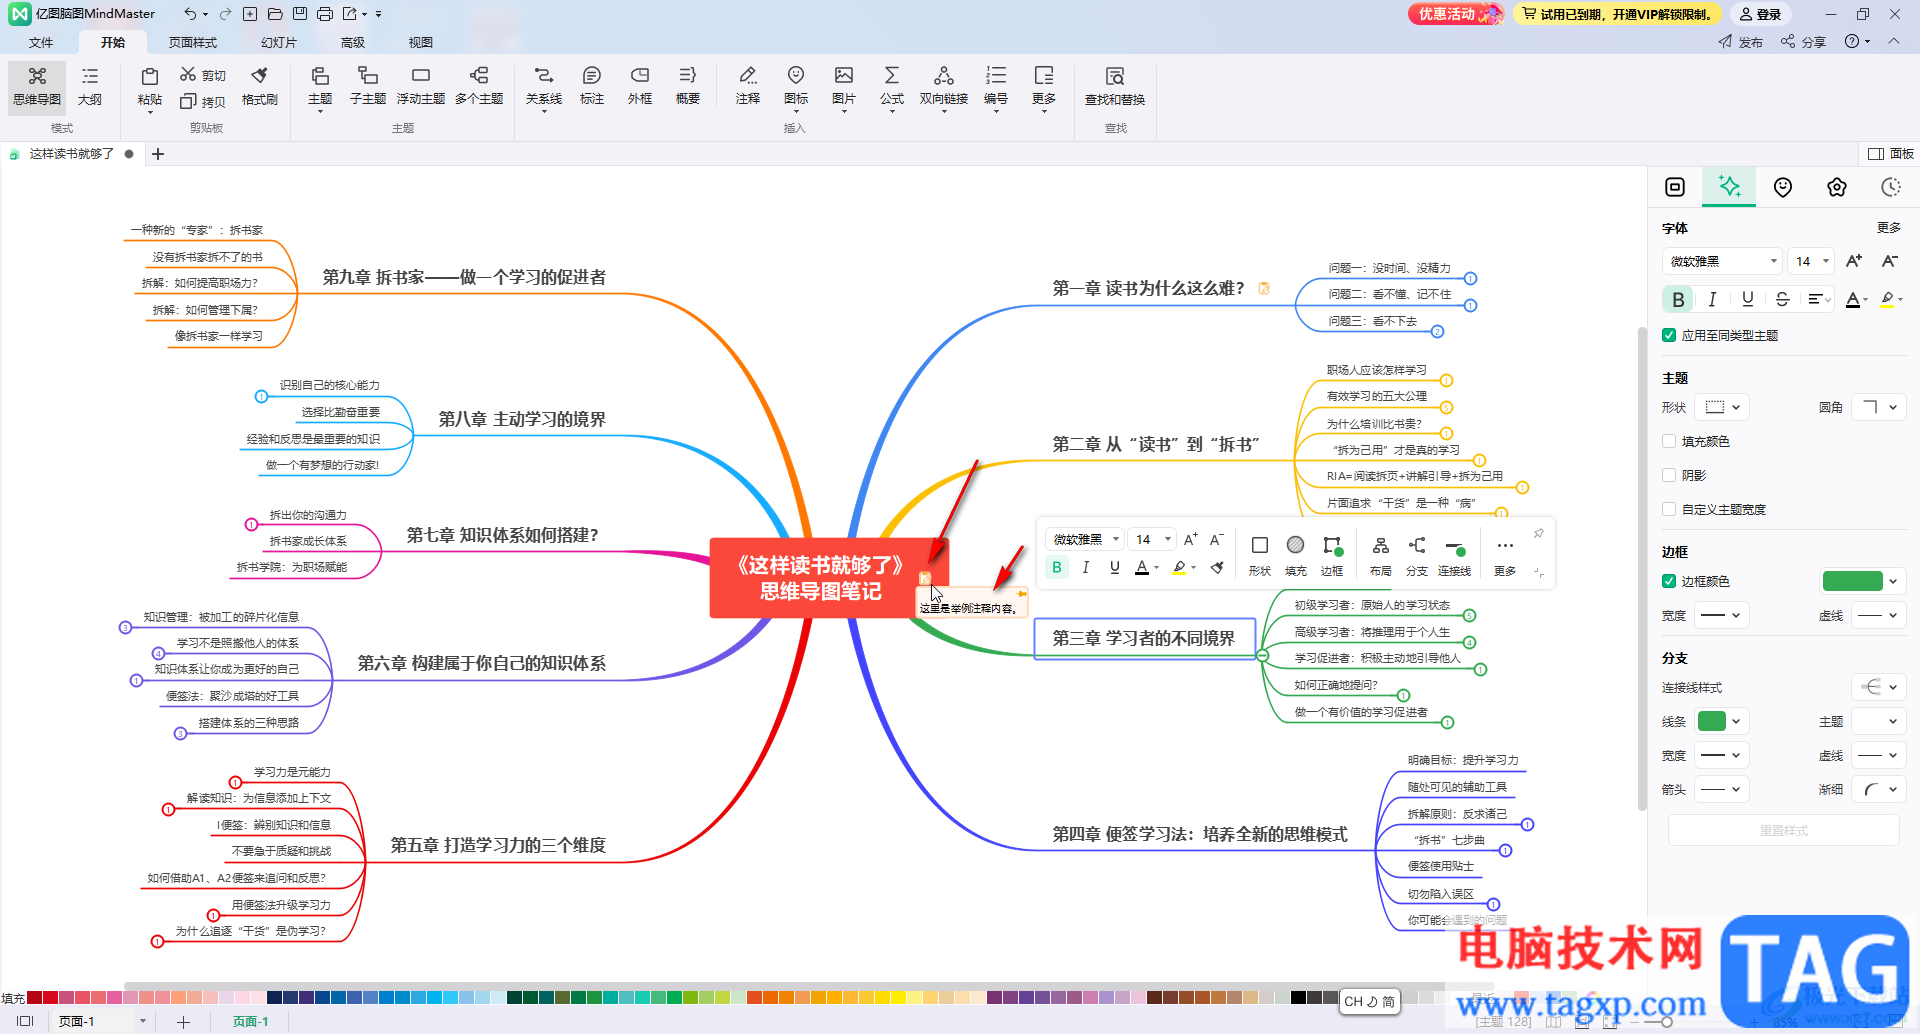This screenshot has width=1920, height=1034.
Task: Open 圆角 corner dropdown
Action: click(1879, 407)
